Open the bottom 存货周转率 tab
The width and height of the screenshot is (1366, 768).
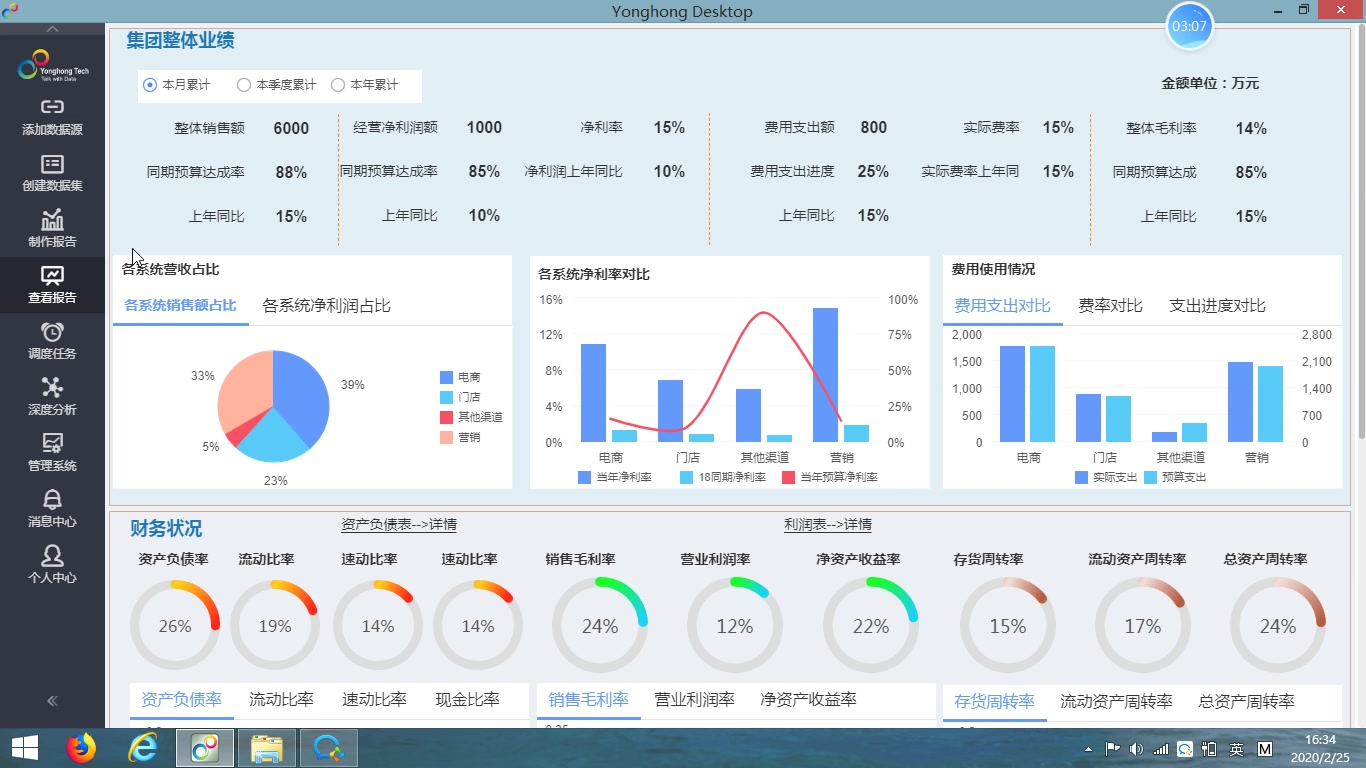994,701
